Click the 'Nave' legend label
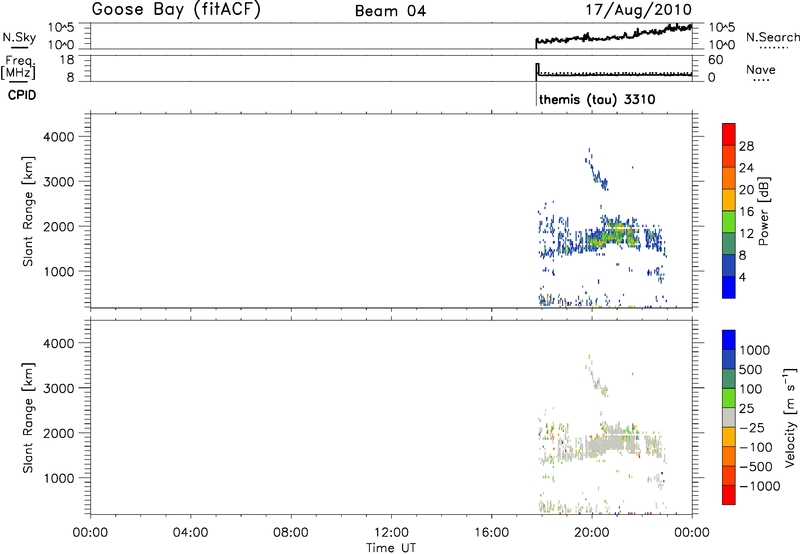800x554 pixels. [x=761, y=70]
